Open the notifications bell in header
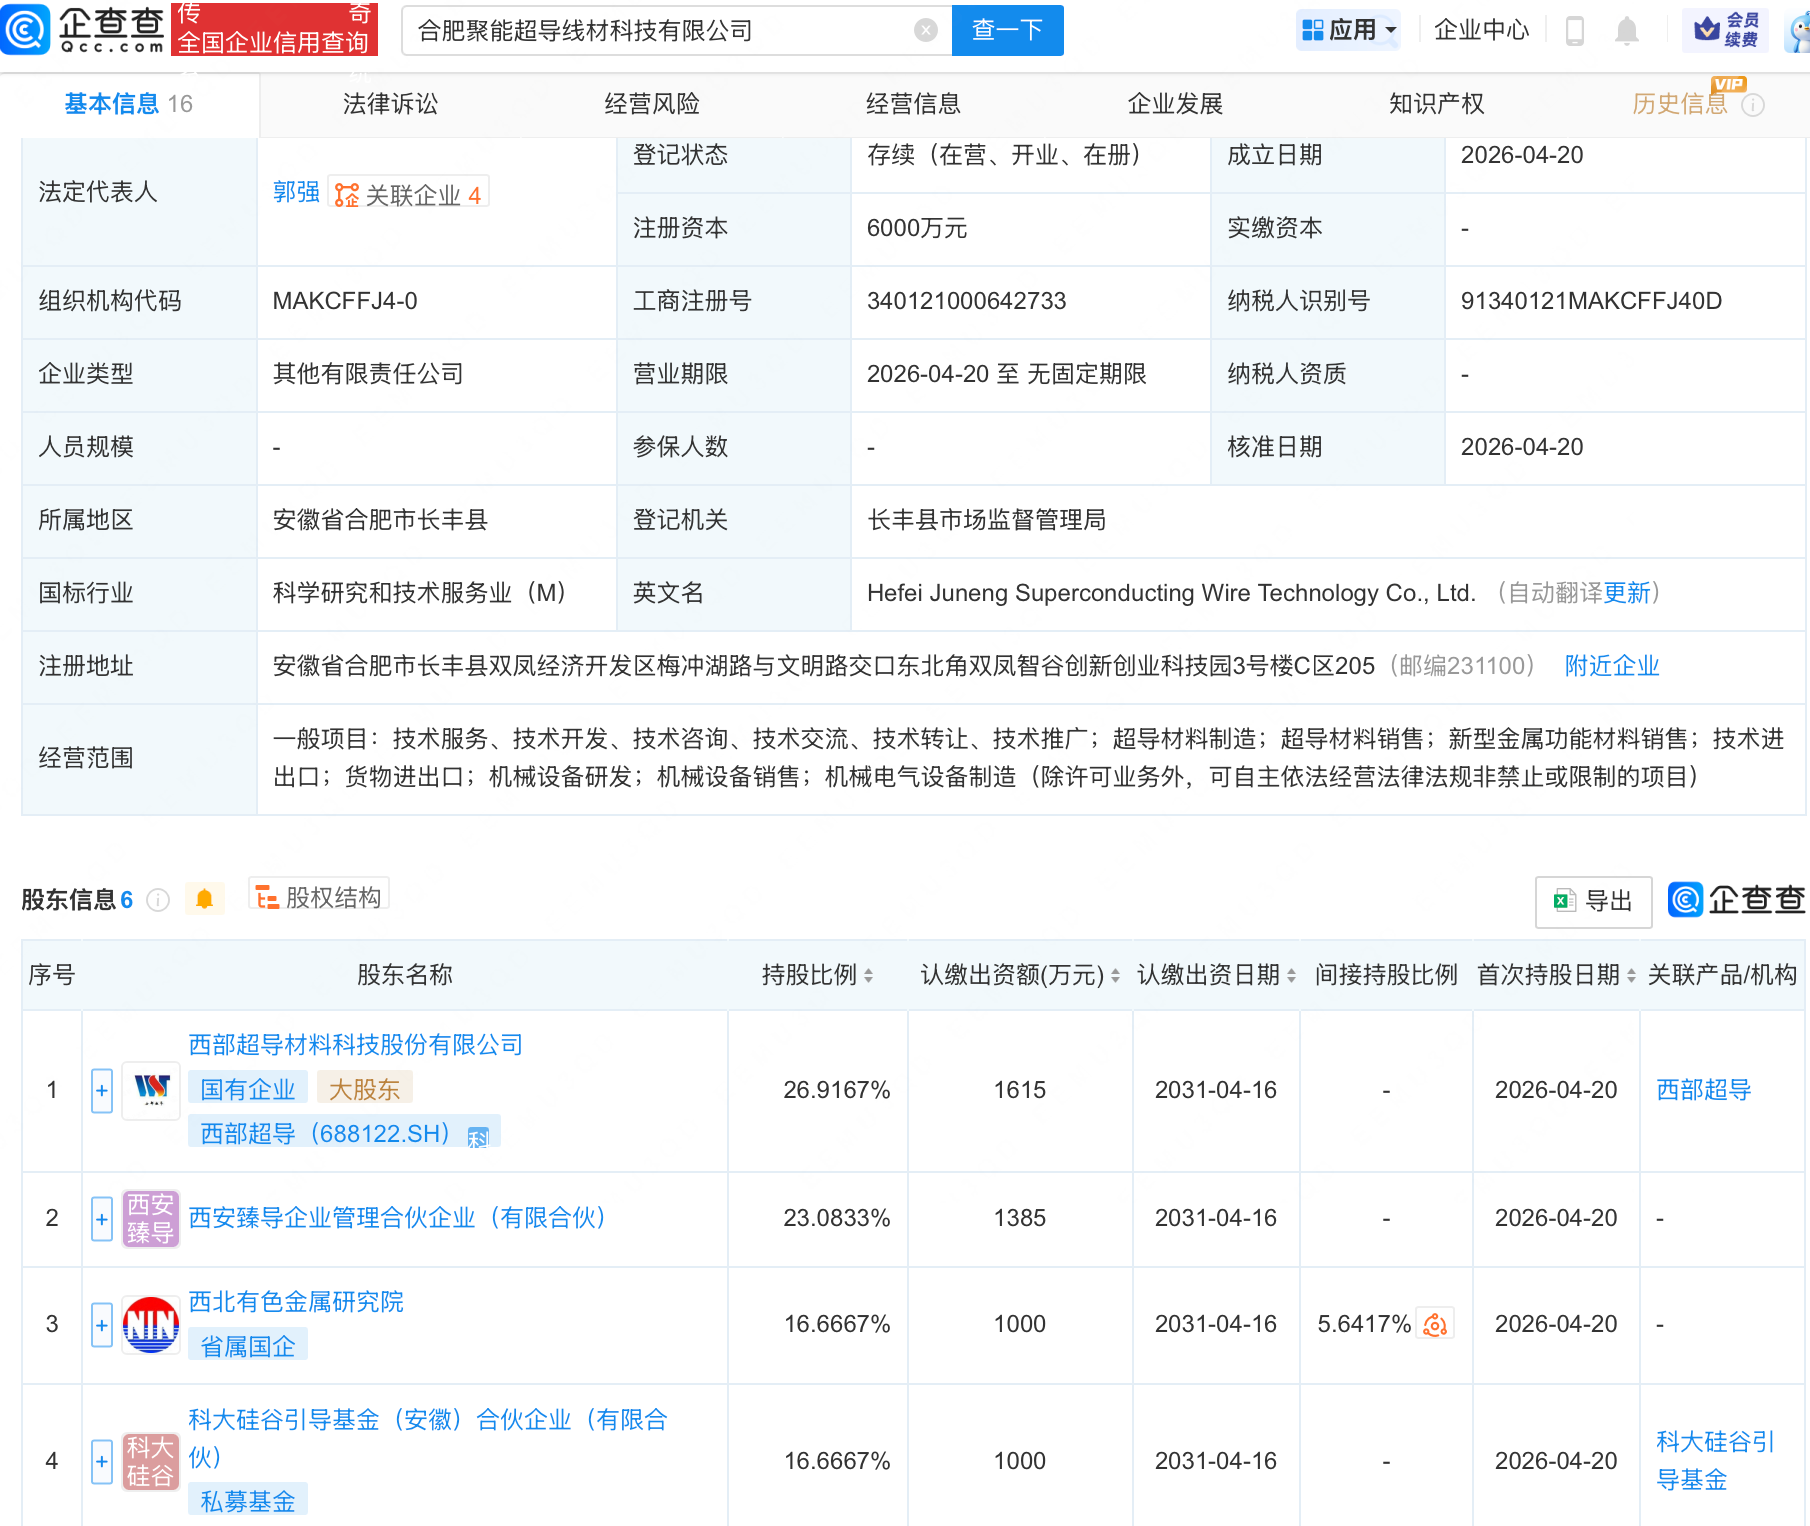1810x1526 pixels. [x=1627, y=31]
